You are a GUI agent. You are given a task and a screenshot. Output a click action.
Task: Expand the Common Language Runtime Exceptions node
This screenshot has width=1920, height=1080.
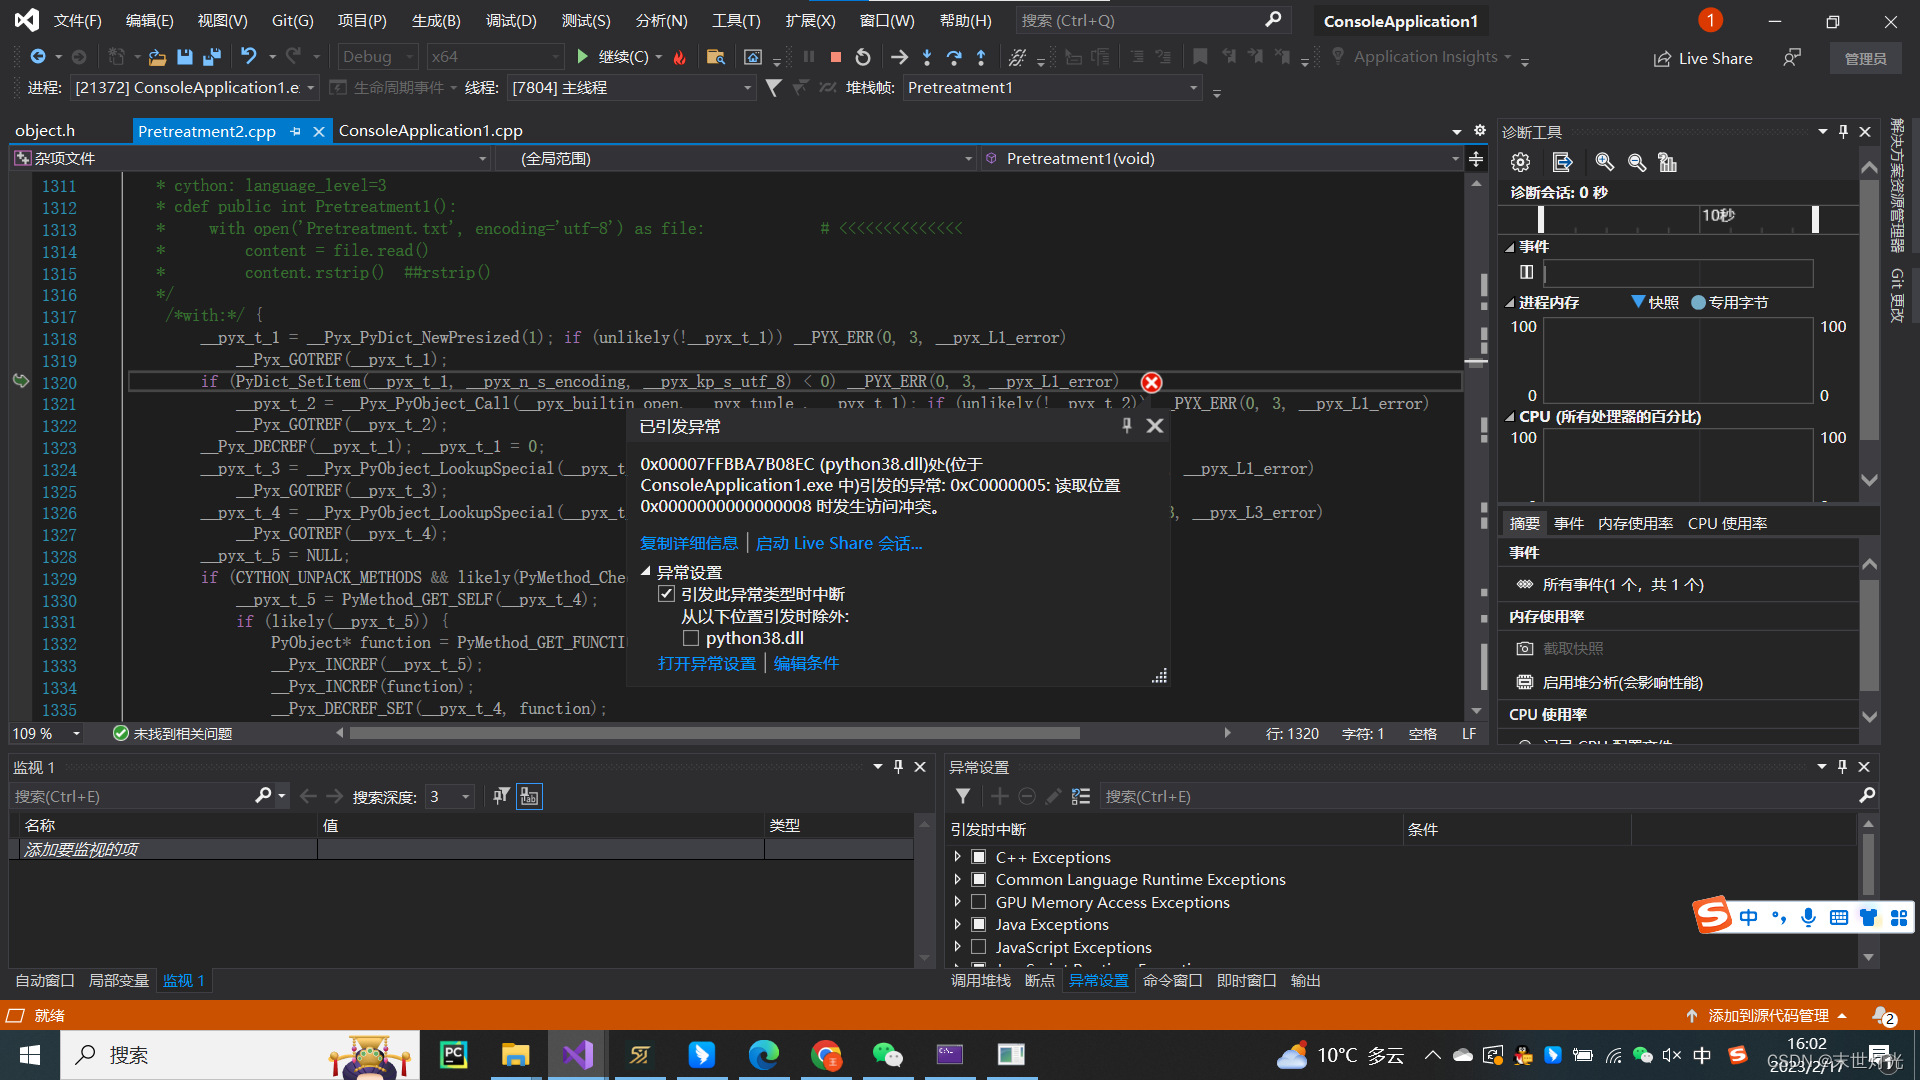tap(957, 879)
